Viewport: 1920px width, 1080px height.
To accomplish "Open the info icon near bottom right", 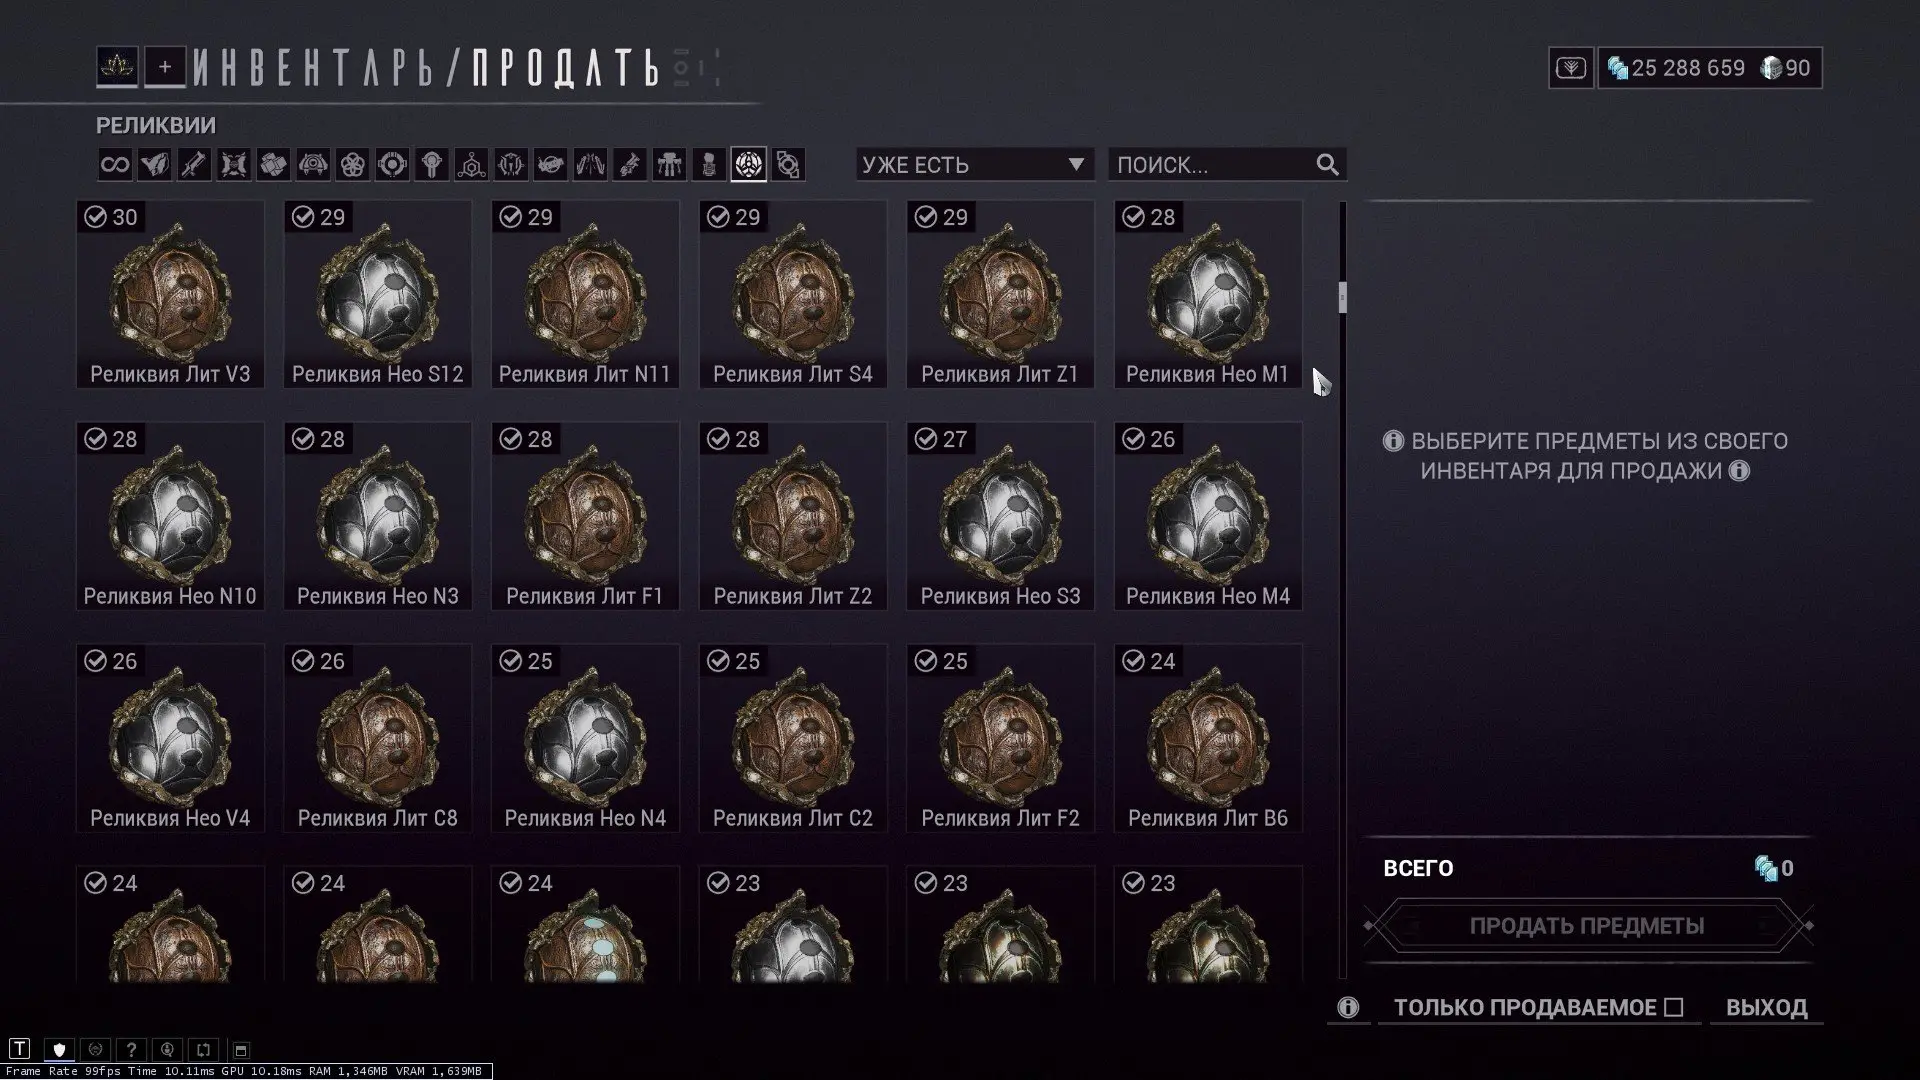I will 1348,1007.
